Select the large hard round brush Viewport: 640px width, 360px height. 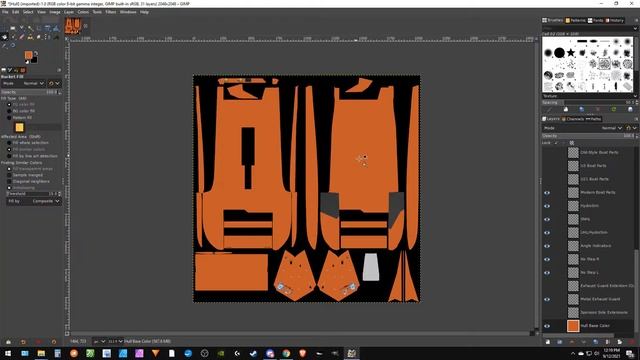point(560,53)
